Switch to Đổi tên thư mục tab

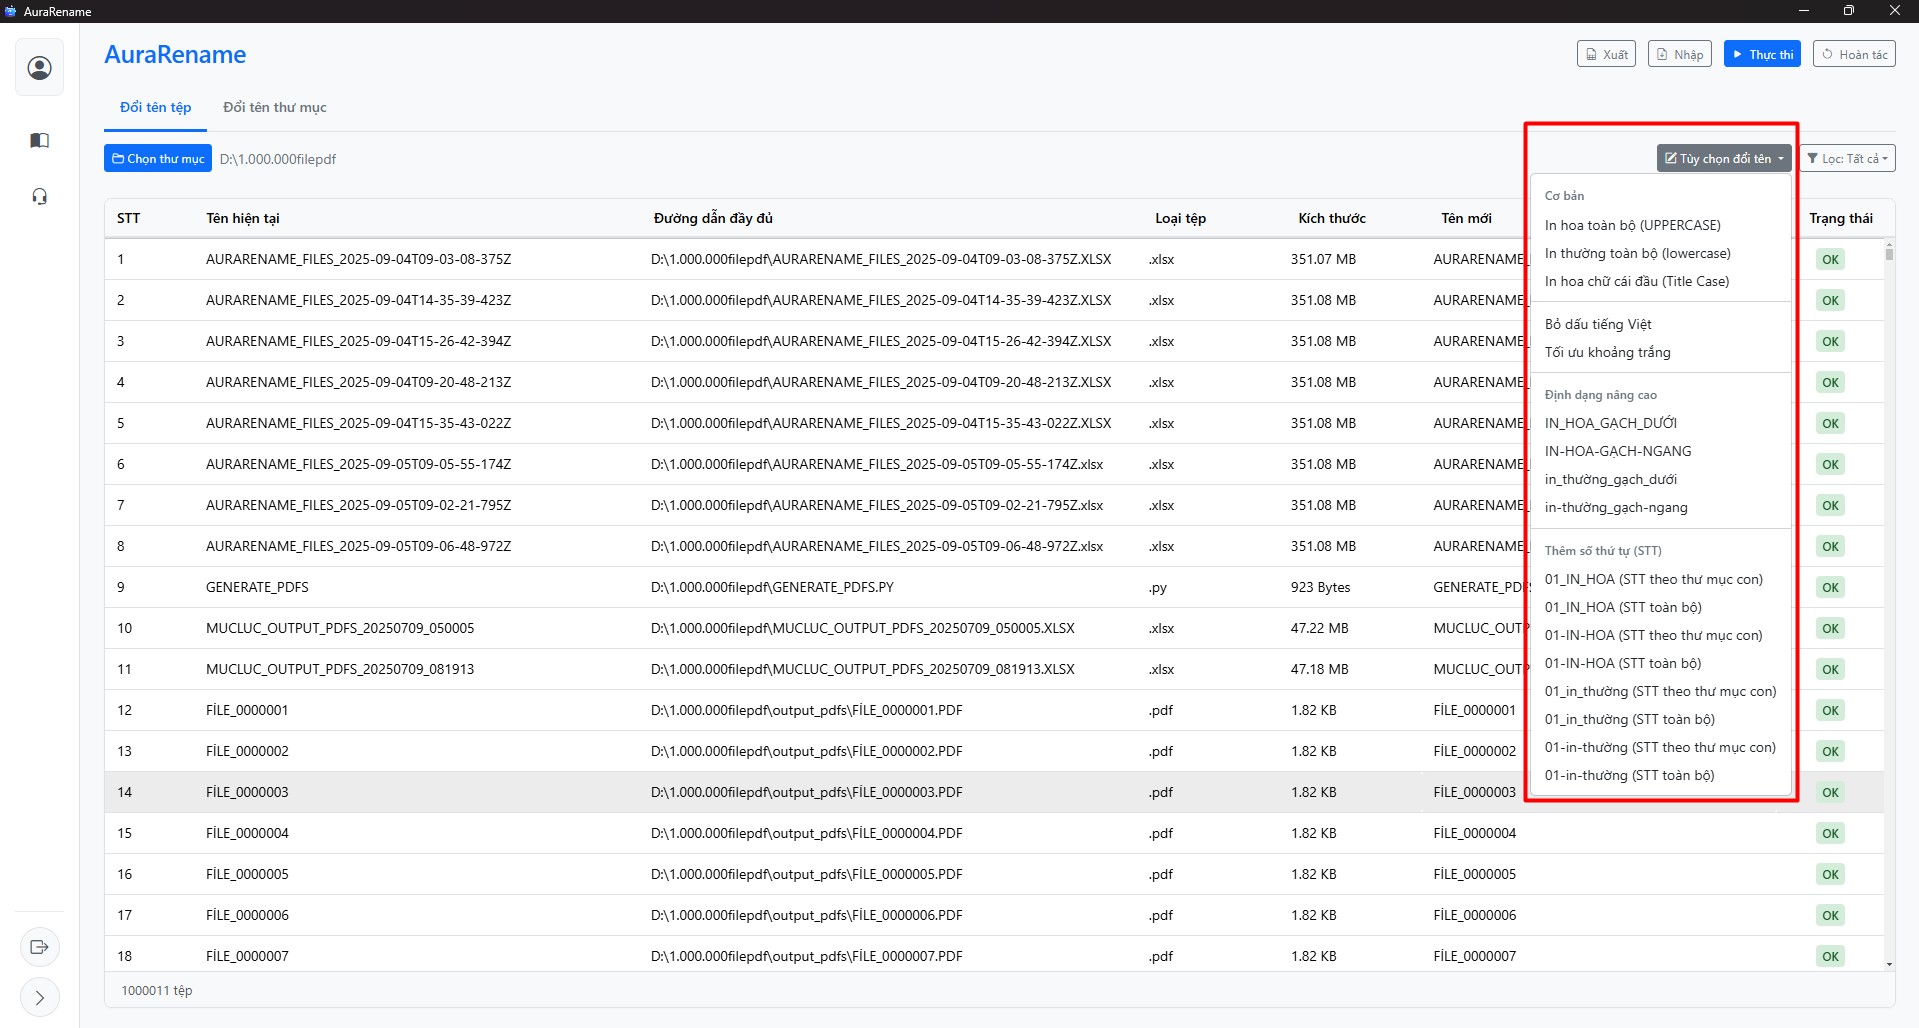pyautogui.click(x=275, y=107)
